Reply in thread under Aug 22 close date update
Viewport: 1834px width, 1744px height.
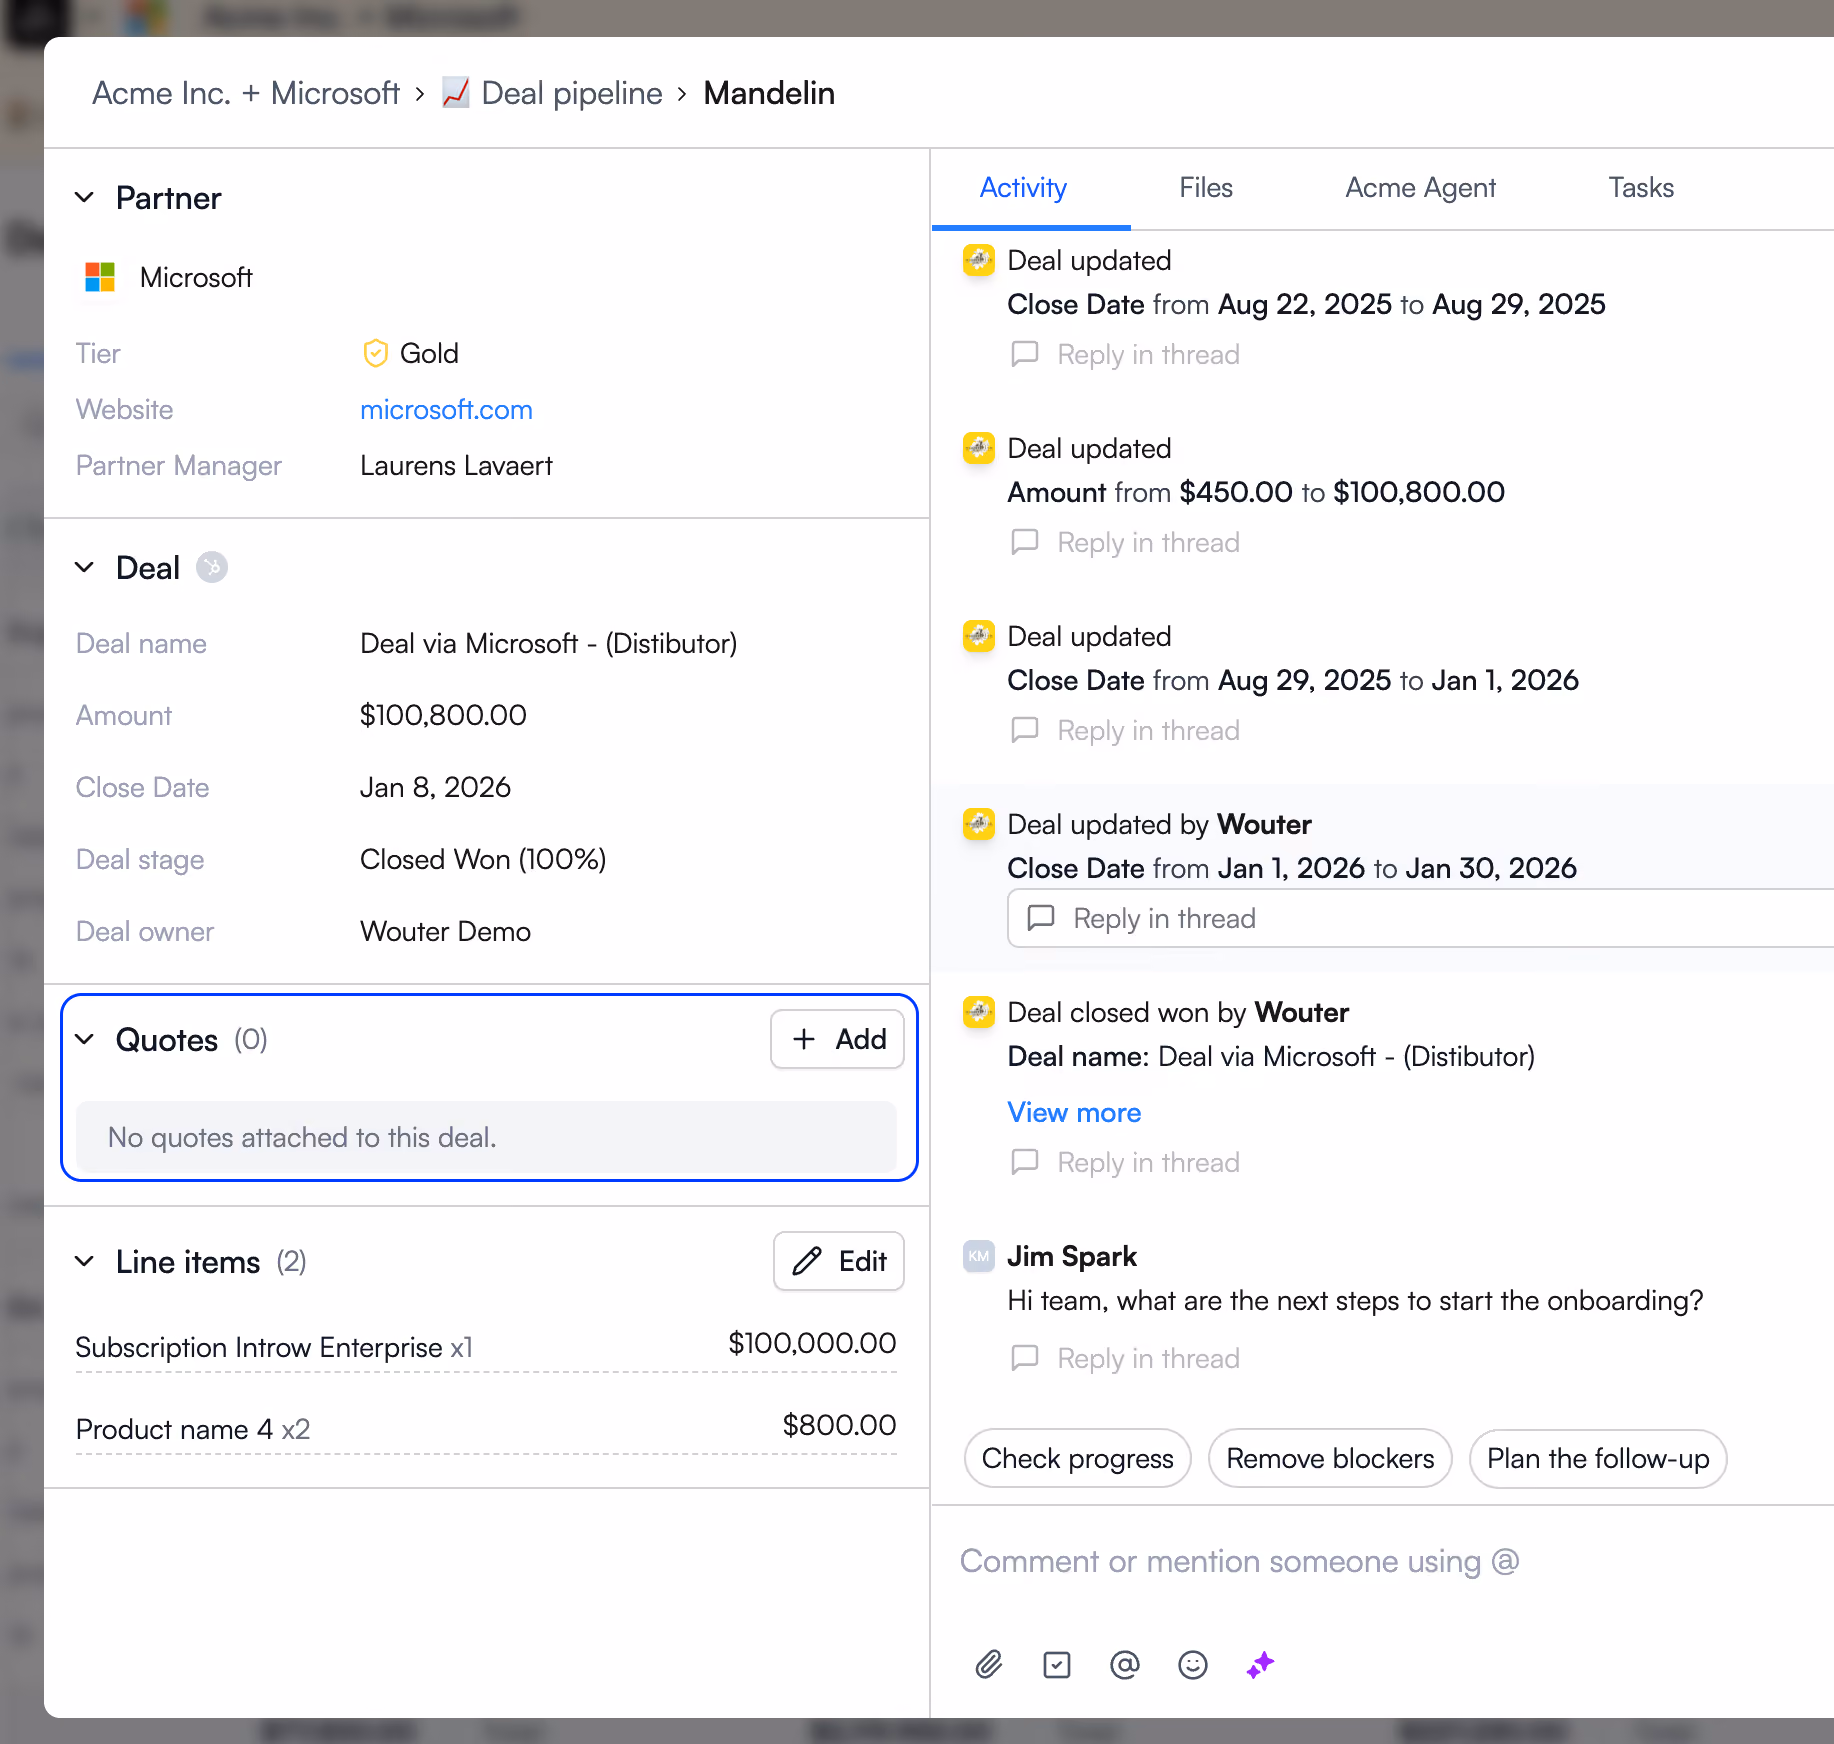1125,355
